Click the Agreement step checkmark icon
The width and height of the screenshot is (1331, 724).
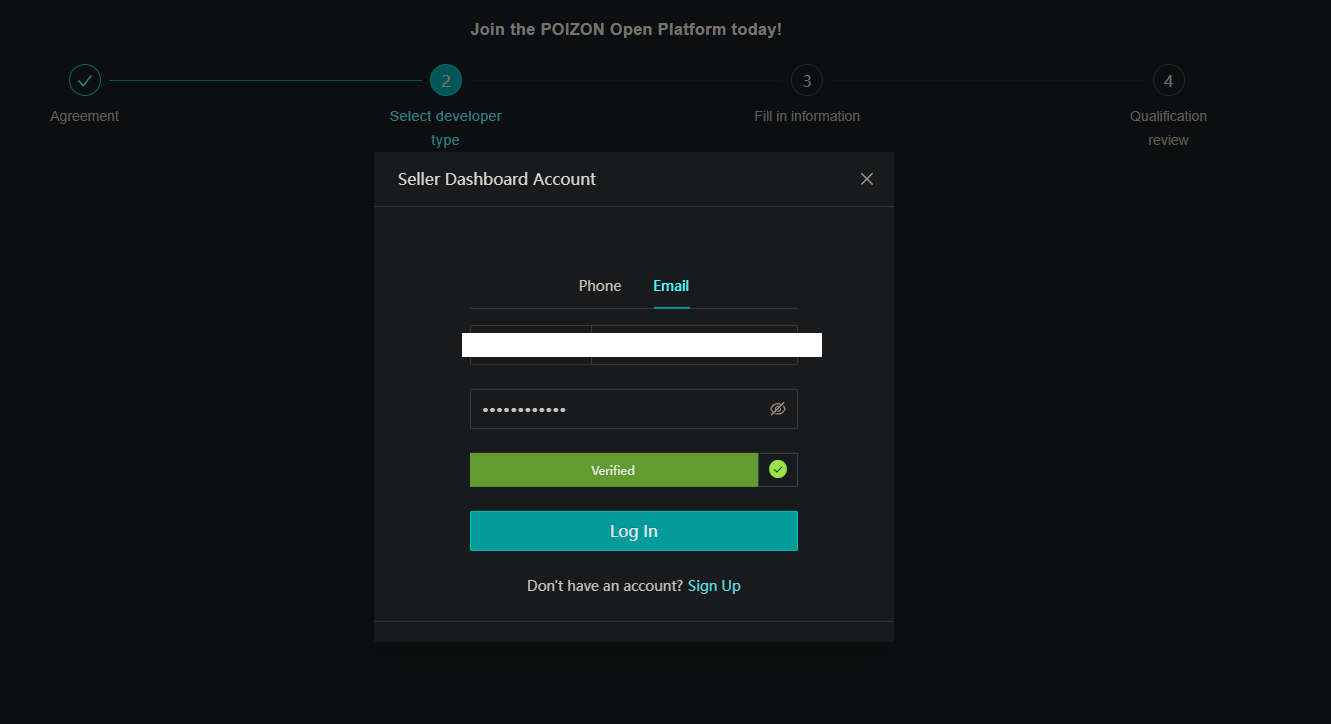[x=85, y=80]
